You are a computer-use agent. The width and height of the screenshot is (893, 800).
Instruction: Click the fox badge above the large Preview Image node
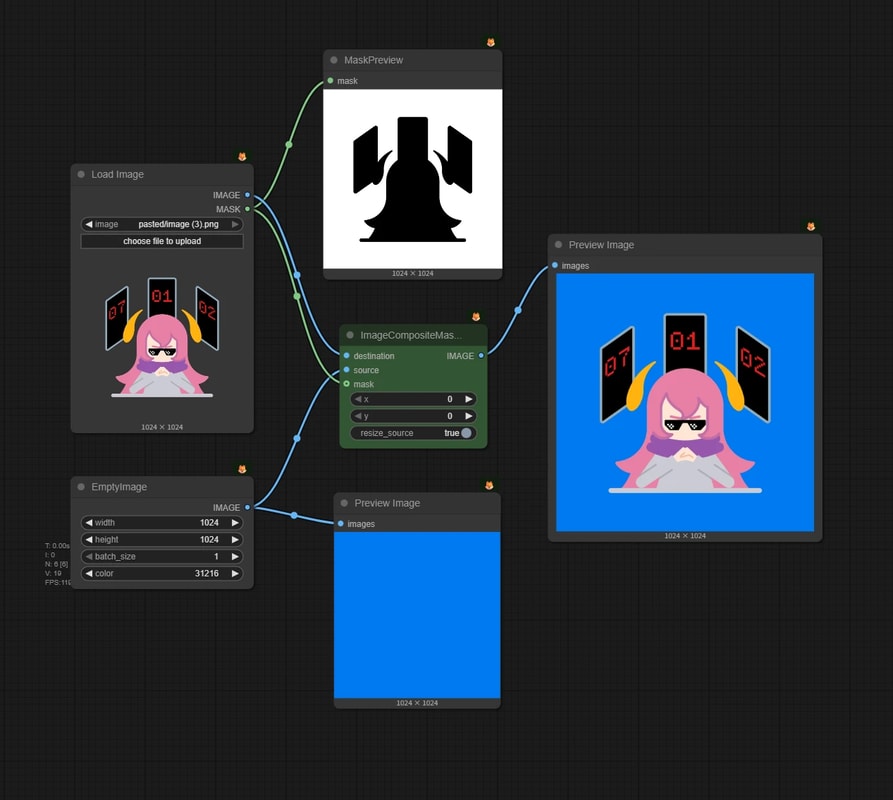click(811, 227)
